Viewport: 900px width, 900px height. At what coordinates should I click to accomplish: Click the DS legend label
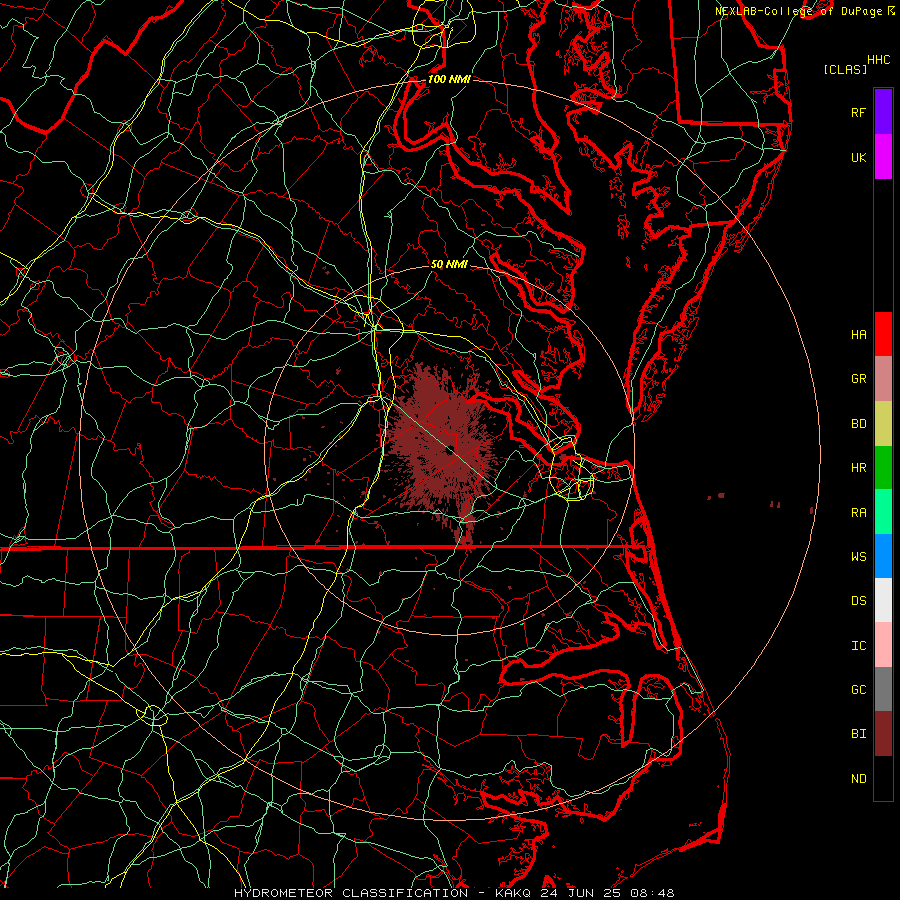coord(858,601)
